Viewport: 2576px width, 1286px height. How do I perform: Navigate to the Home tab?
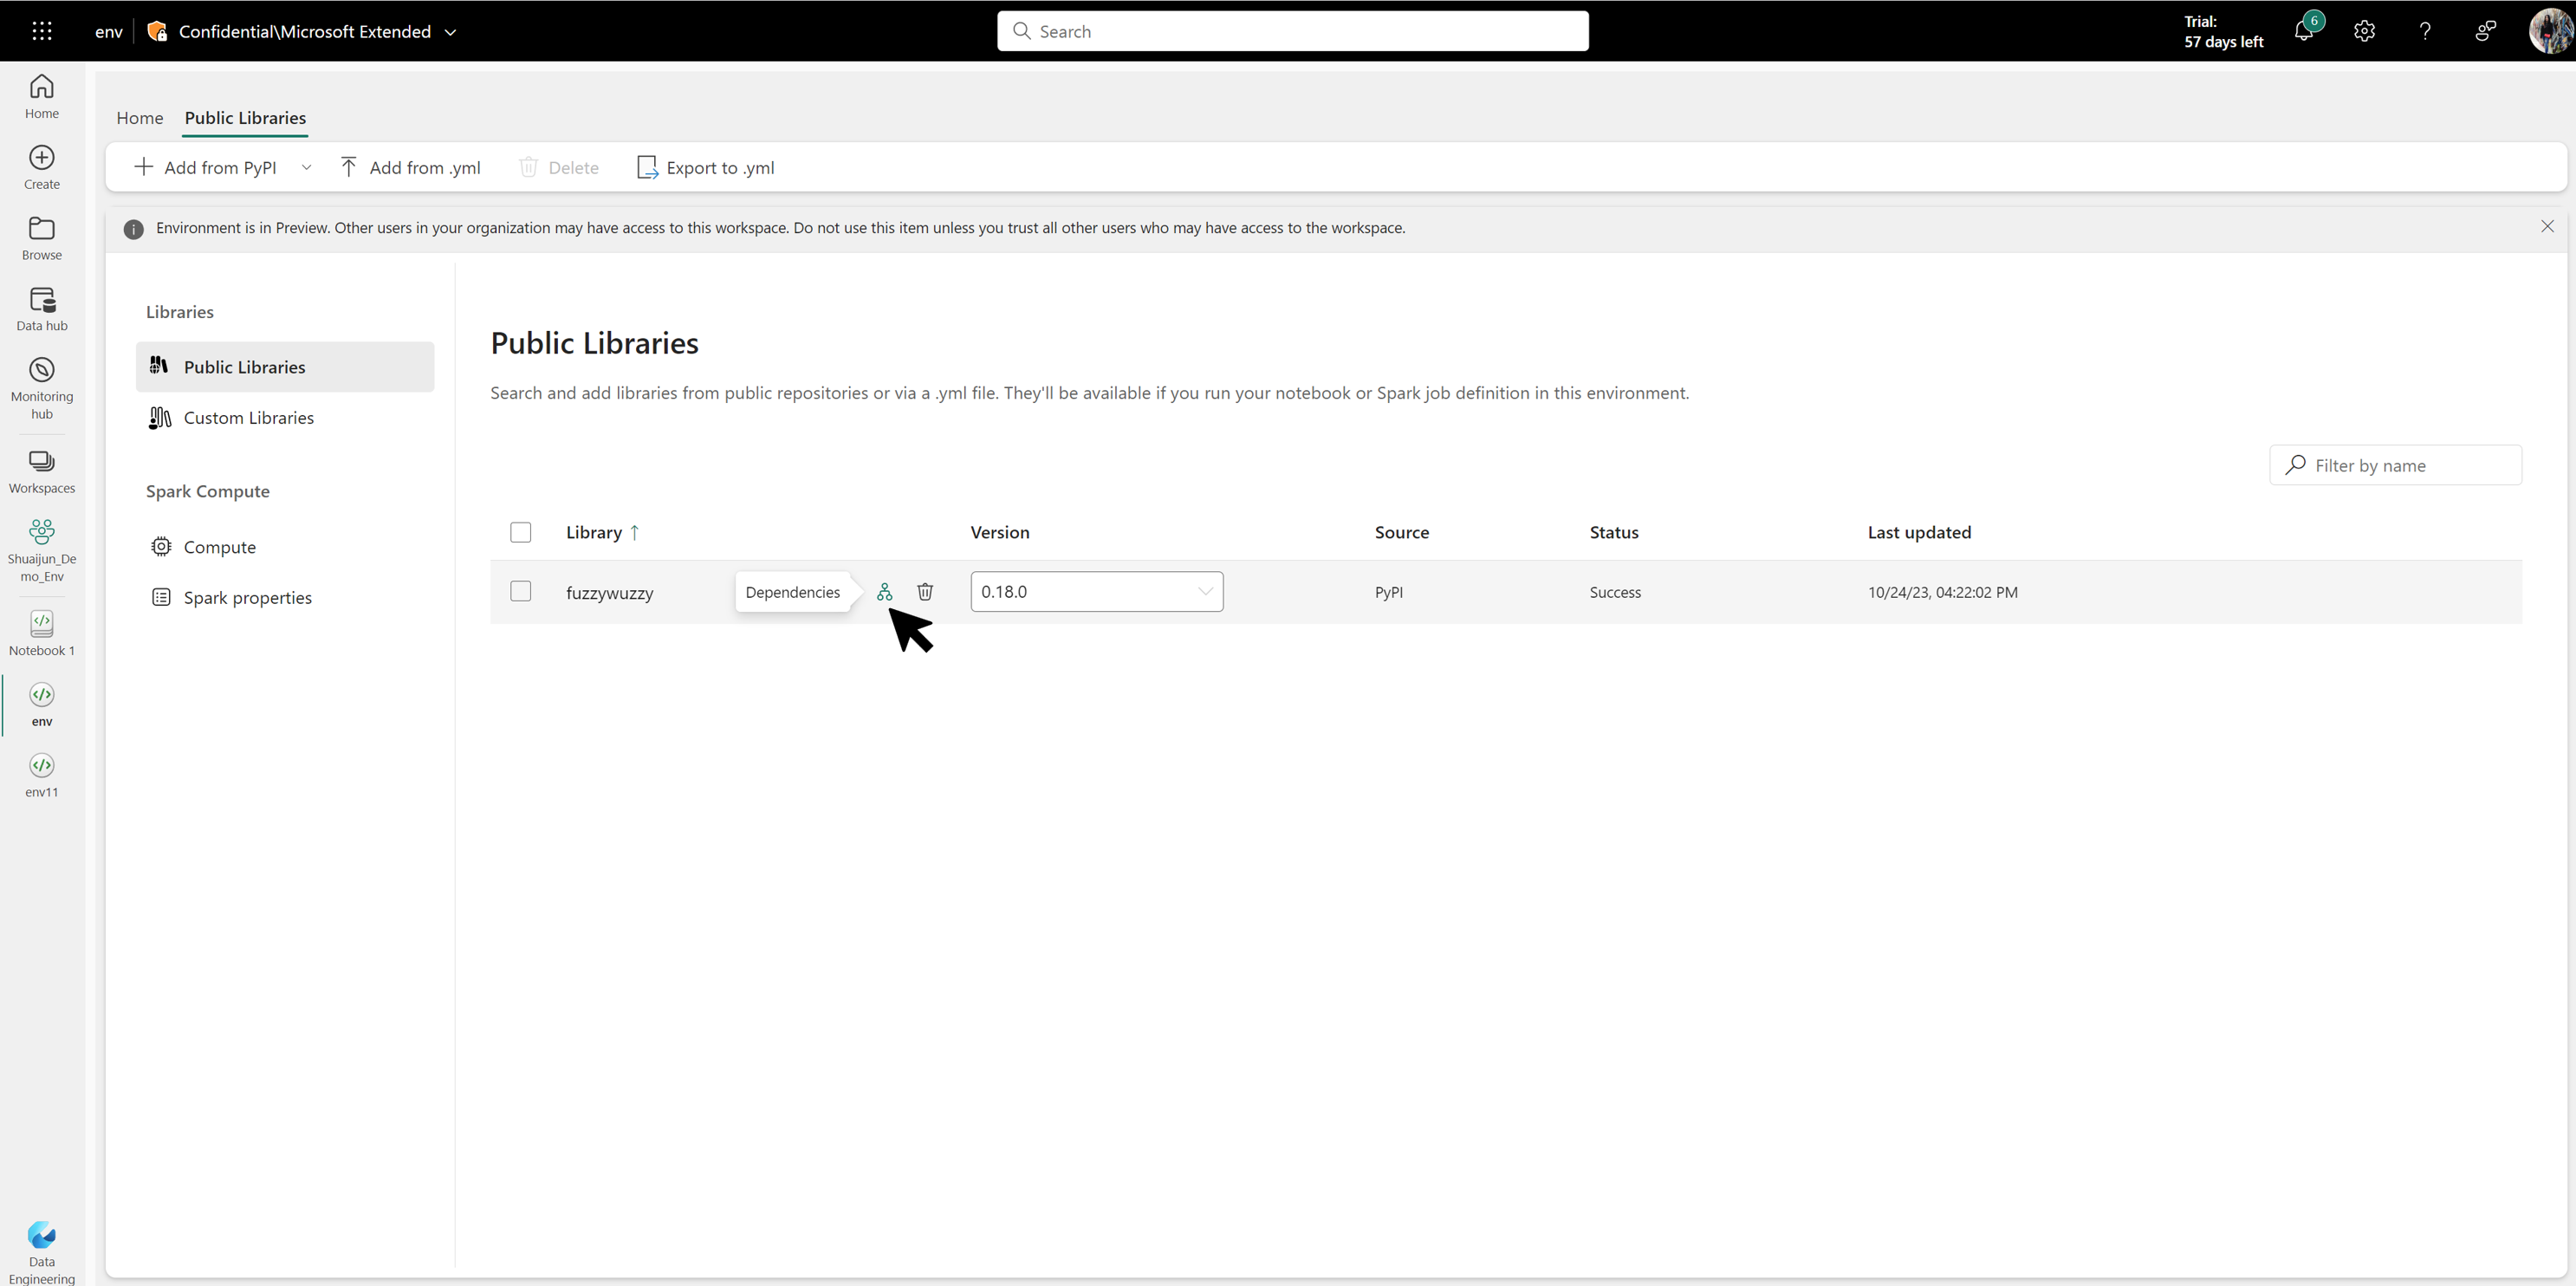coord(140,117)
